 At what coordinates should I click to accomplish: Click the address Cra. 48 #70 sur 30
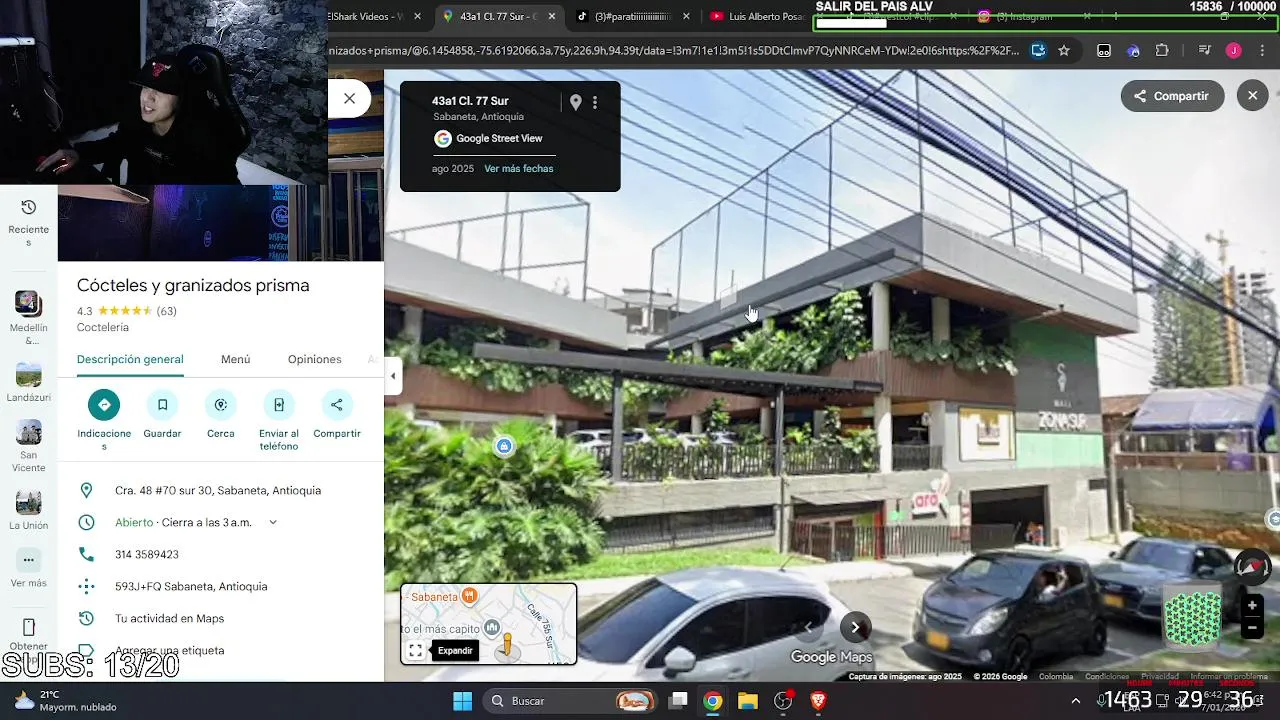218,490
